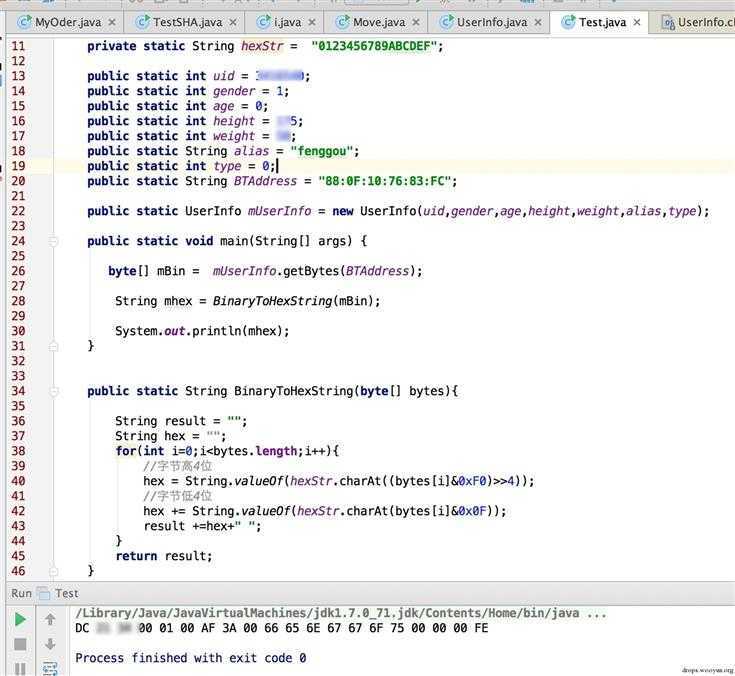Image resolution: width=735 pixels, height=676 pixels.
Task: Switch to the MyOder.java tab
Action: click(68, 22)
